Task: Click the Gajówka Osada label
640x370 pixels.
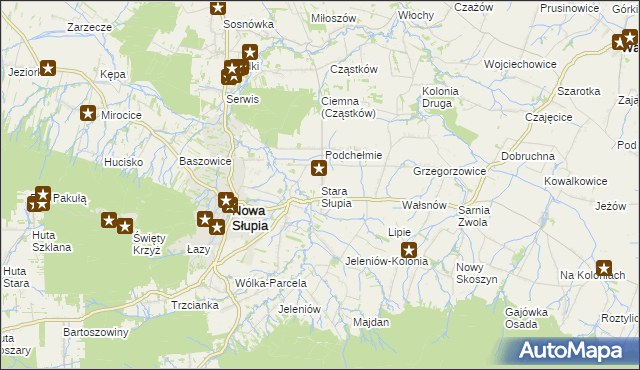Action: (526, 318)
